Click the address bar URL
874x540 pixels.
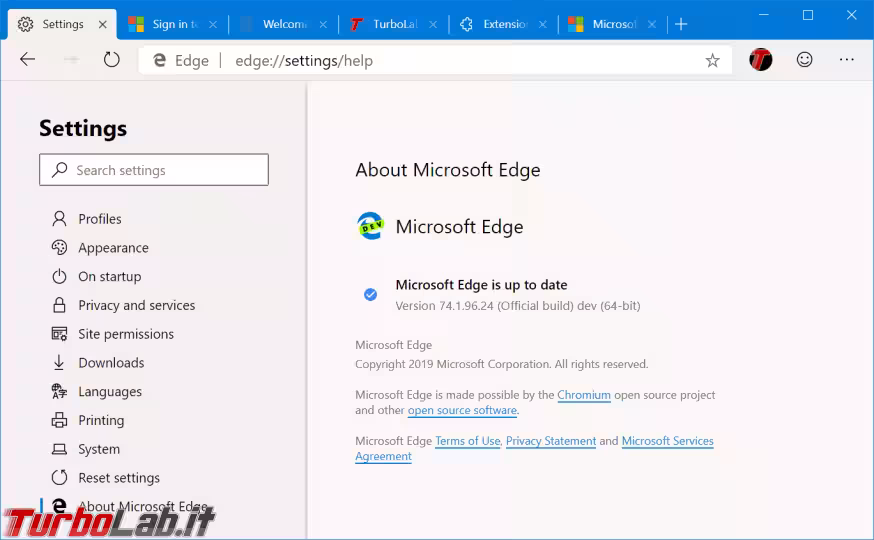[x=304, y=60]
